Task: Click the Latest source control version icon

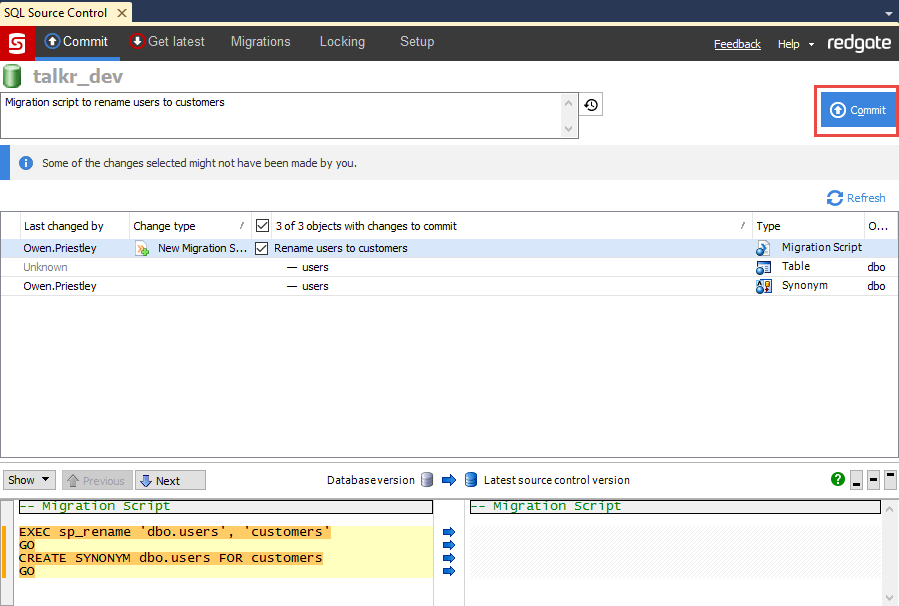Action: coord(470,480)
